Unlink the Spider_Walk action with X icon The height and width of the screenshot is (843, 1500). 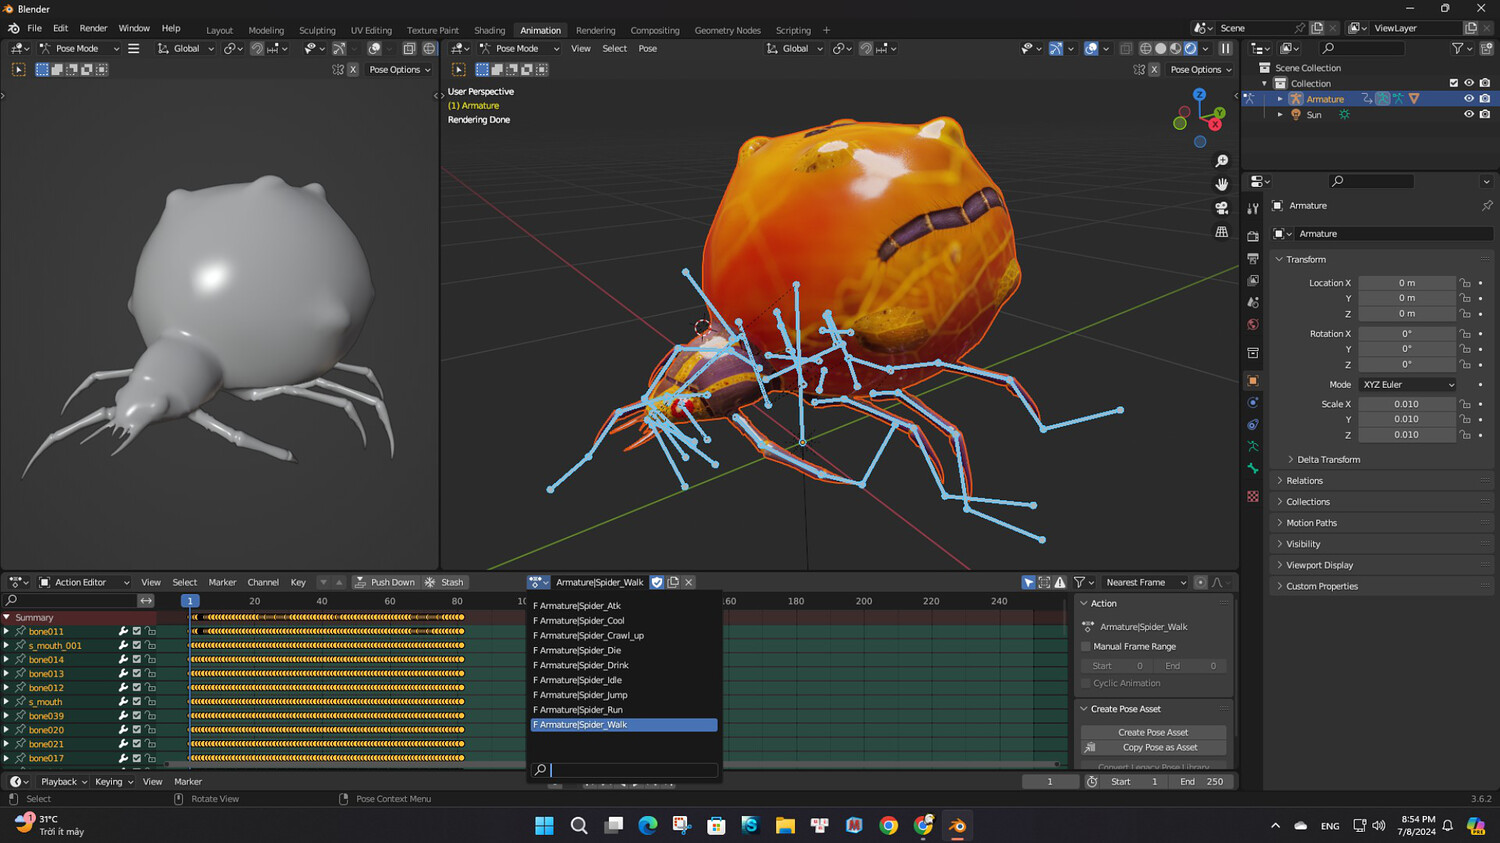click(x=689, y=582)
